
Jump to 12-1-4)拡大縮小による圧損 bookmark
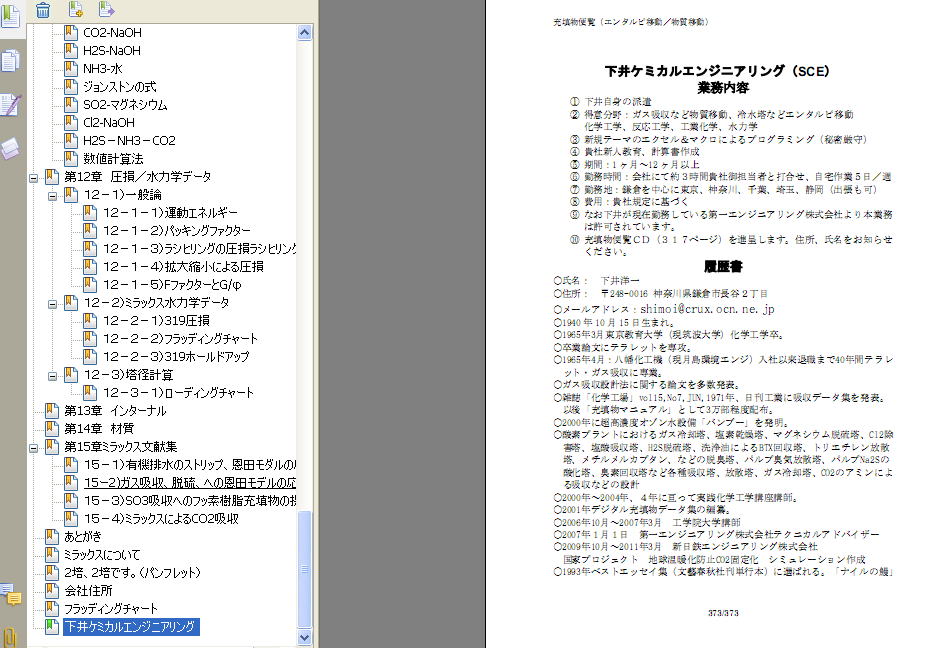[183, 267]
